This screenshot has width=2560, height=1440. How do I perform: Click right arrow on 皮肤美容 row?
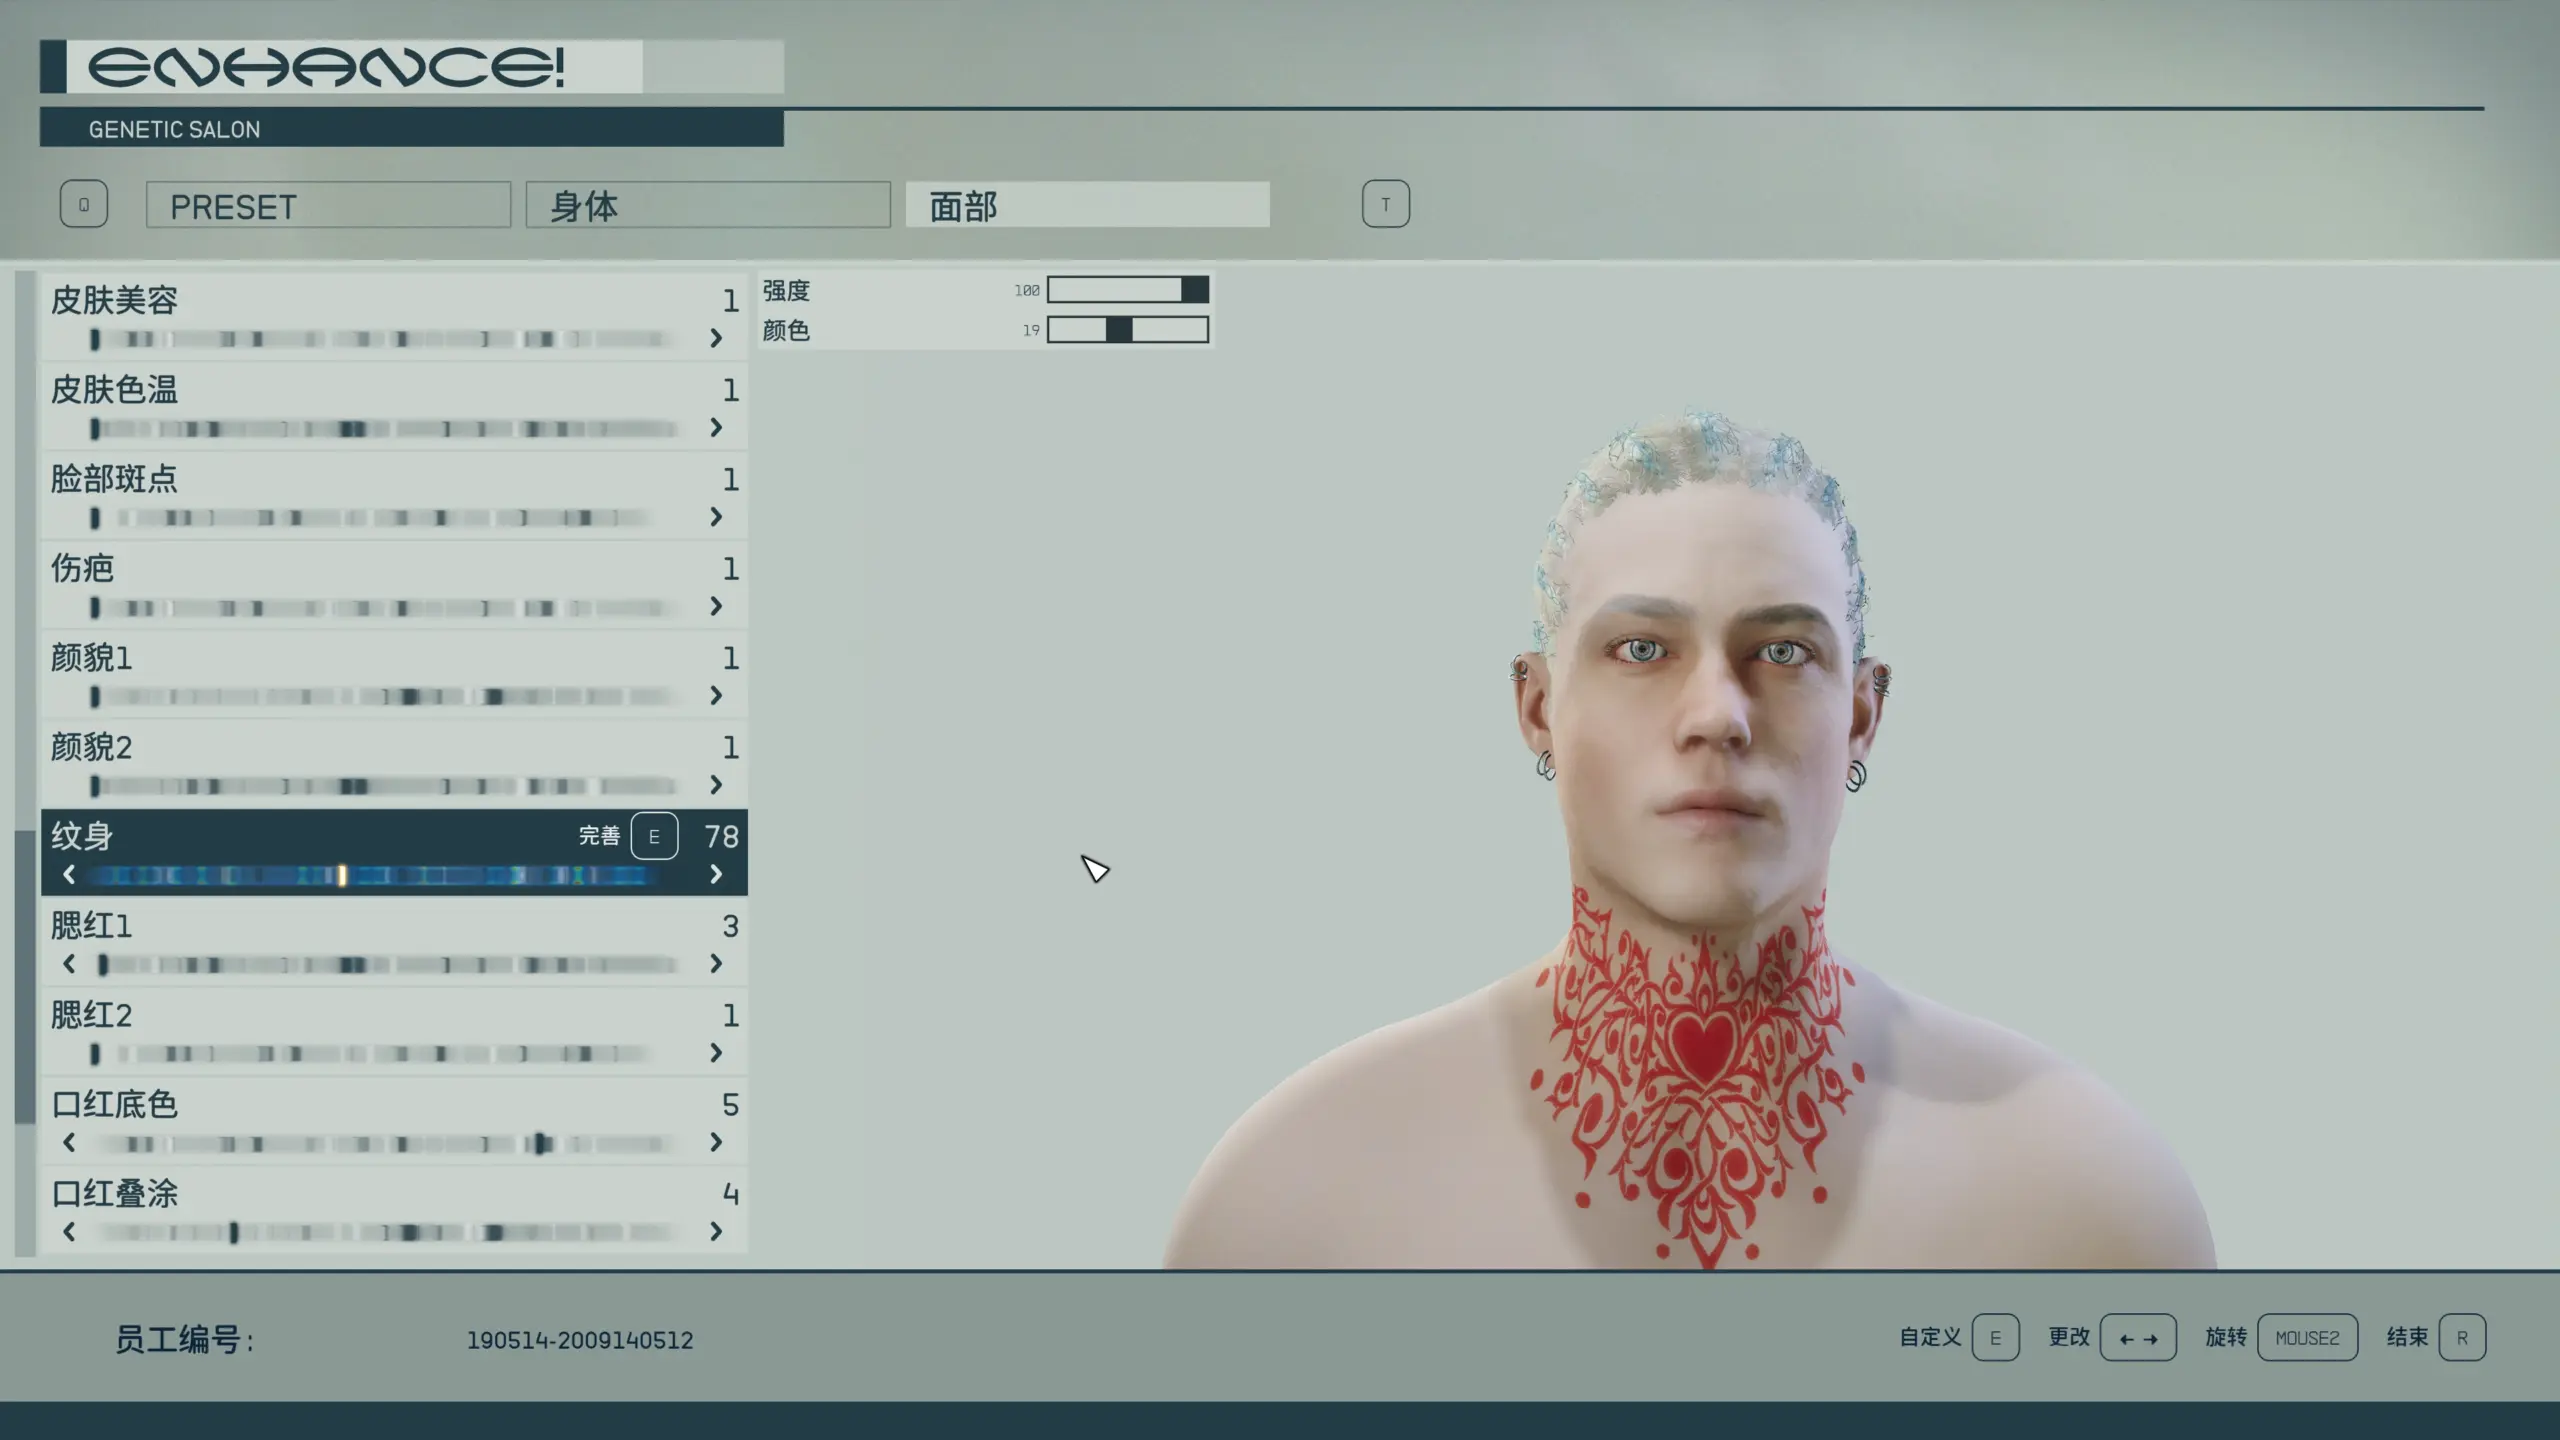pos(716,339)
